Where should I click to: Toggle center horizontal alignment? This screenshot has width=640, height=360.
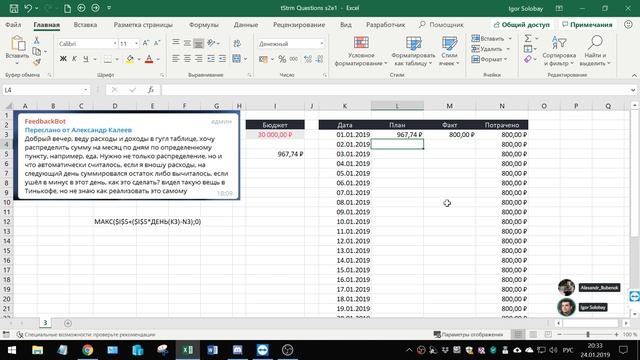[187, 59]
